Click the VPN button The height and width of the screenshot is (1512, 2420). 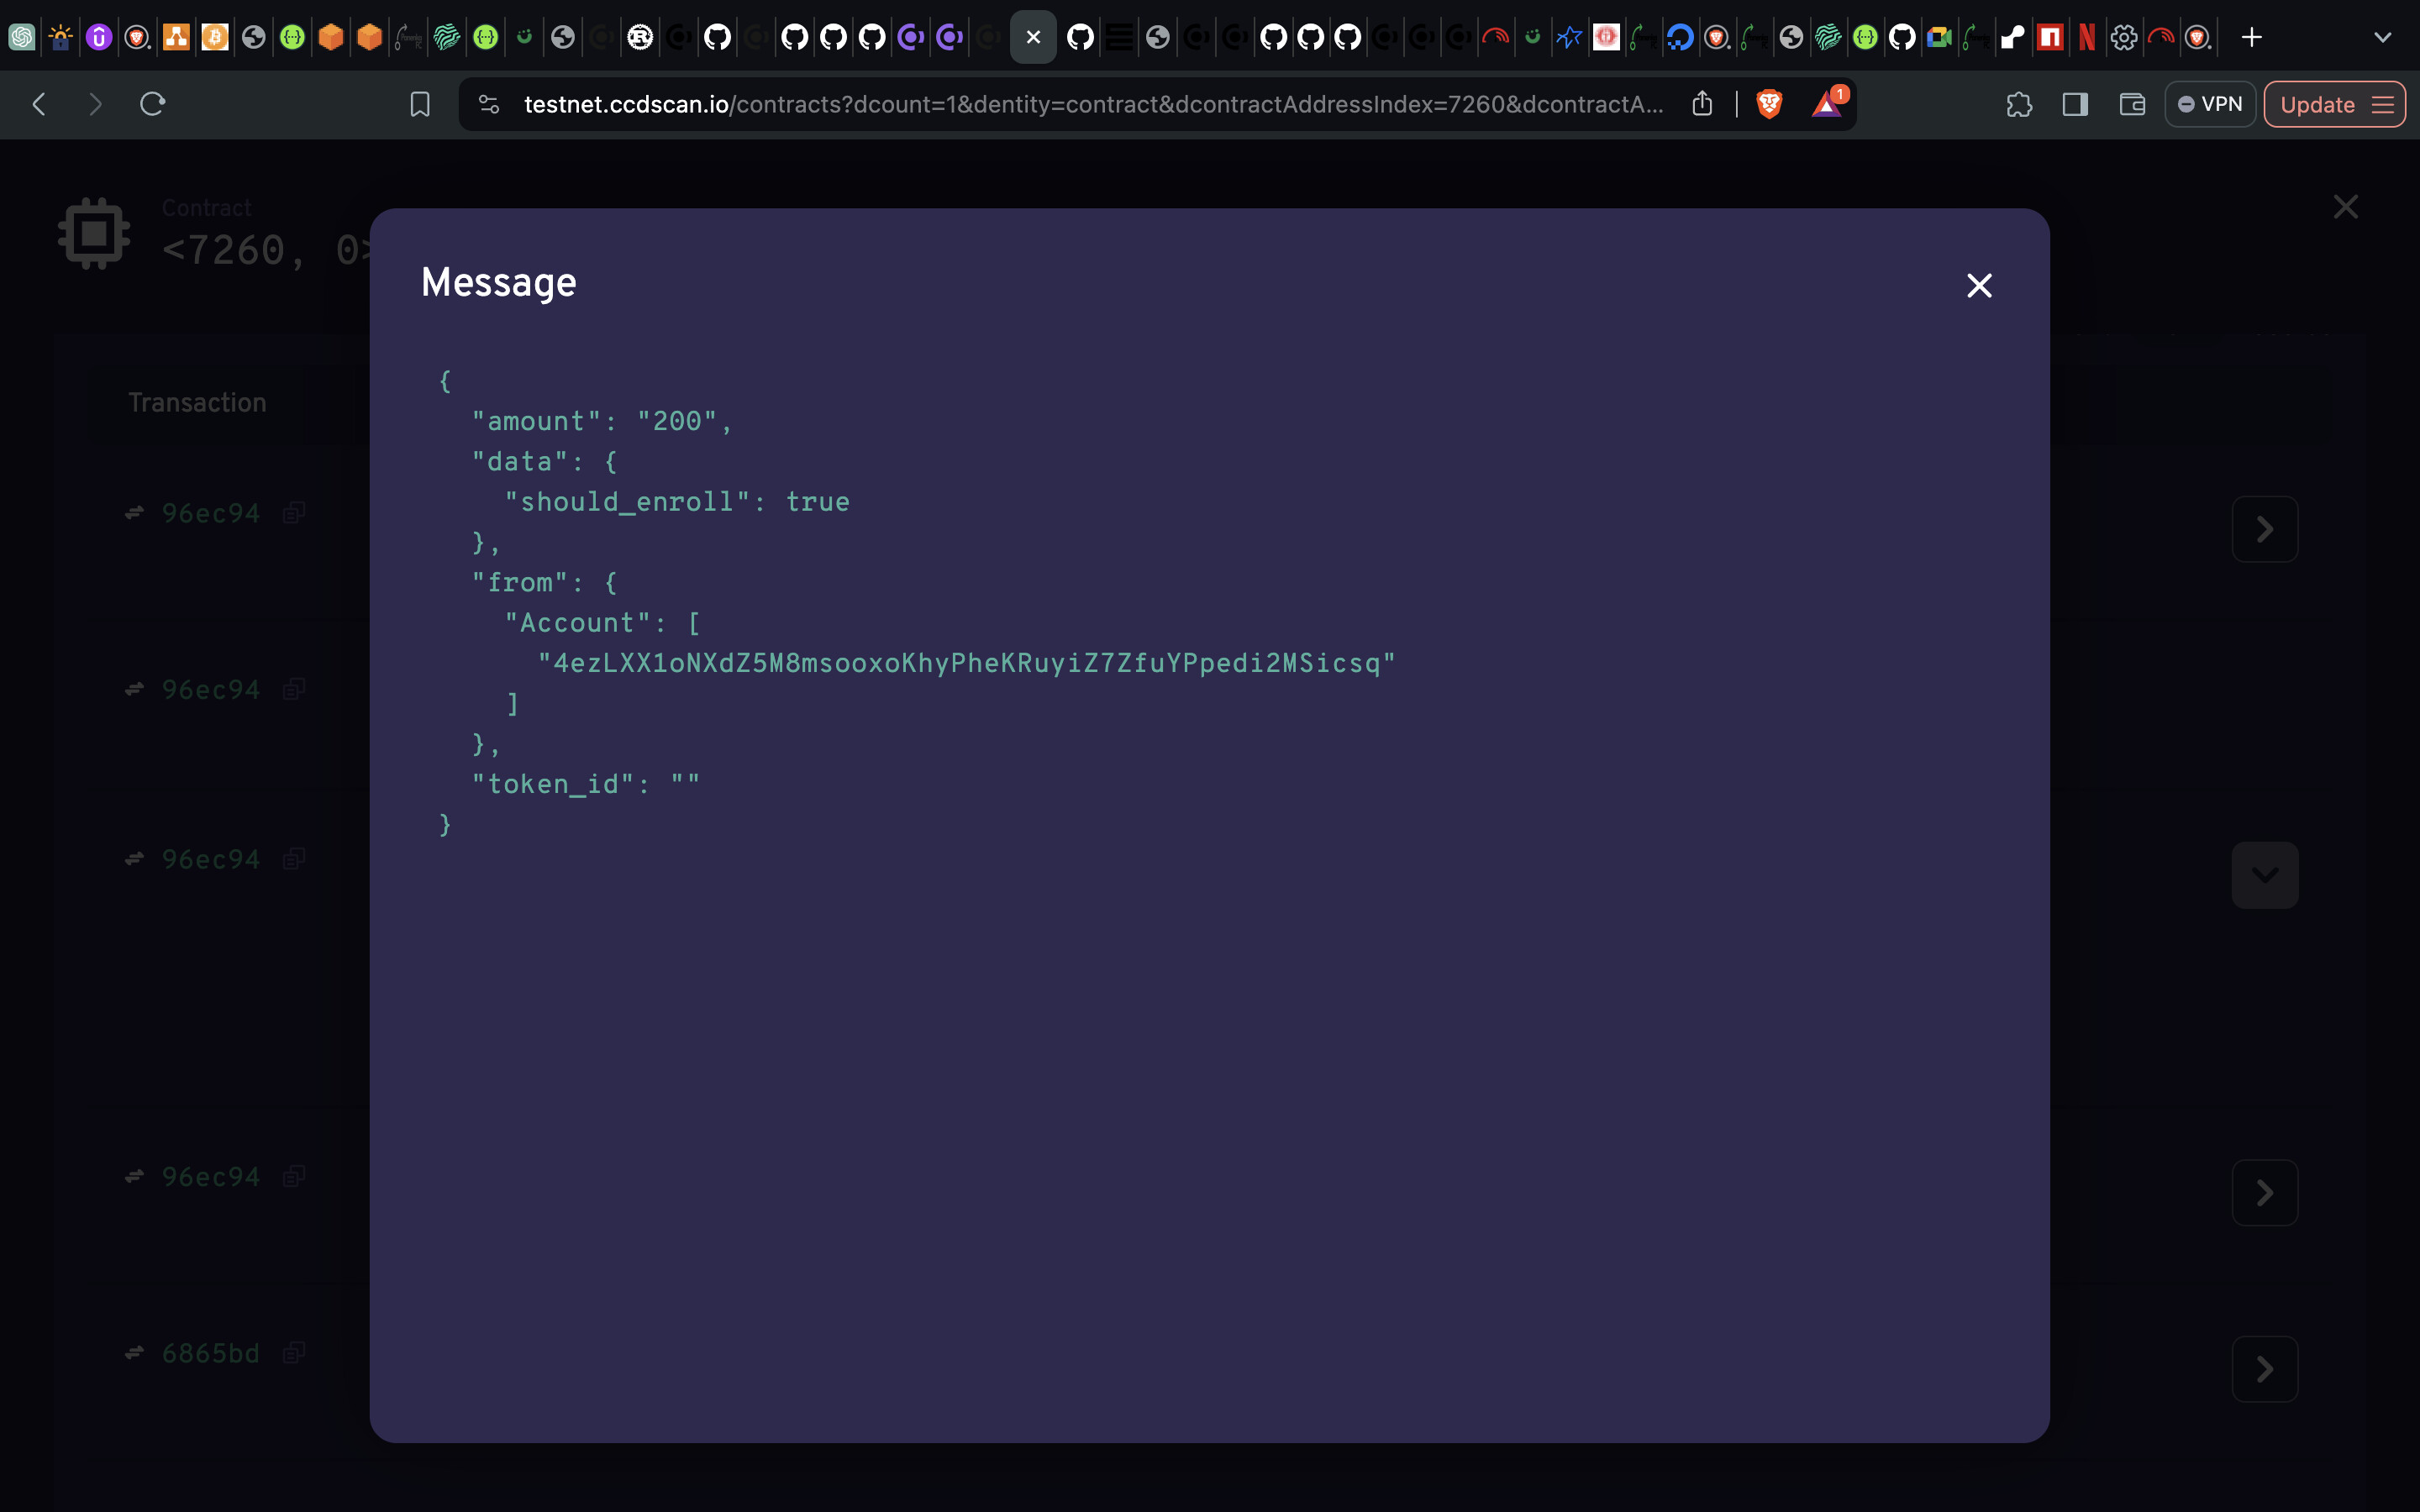click(2210, 104)
